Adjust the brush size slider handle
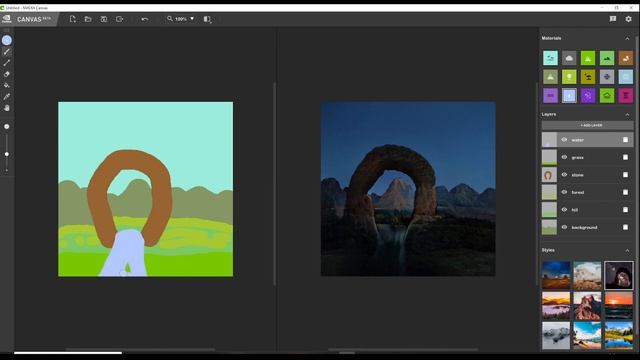The image size is (640, 360). coord(7,154)
